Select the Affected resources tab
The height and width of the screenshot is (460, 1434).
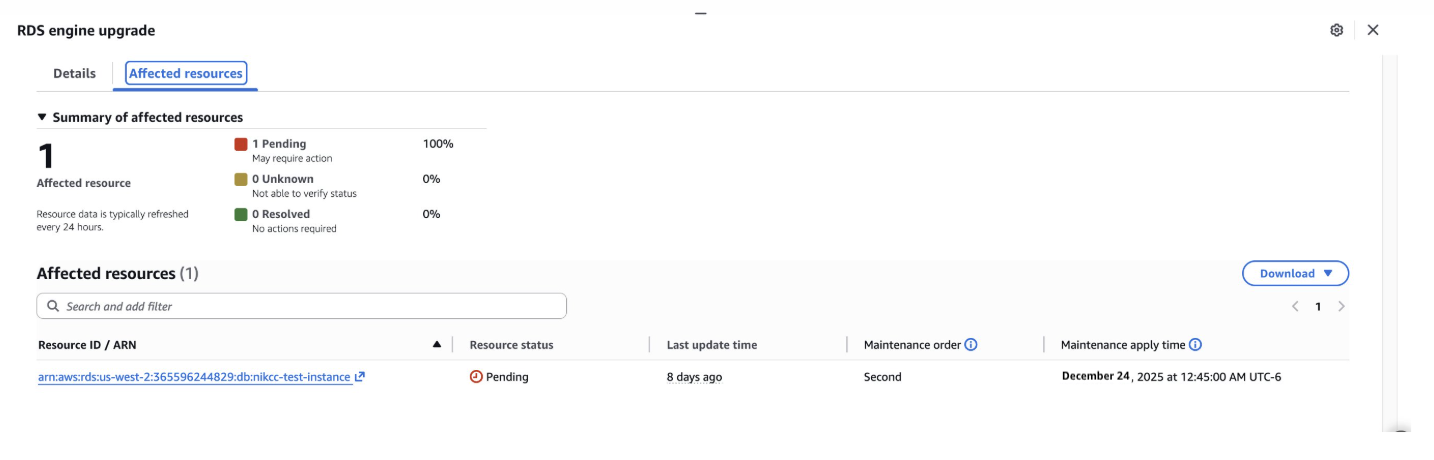(x=186, y=73)
